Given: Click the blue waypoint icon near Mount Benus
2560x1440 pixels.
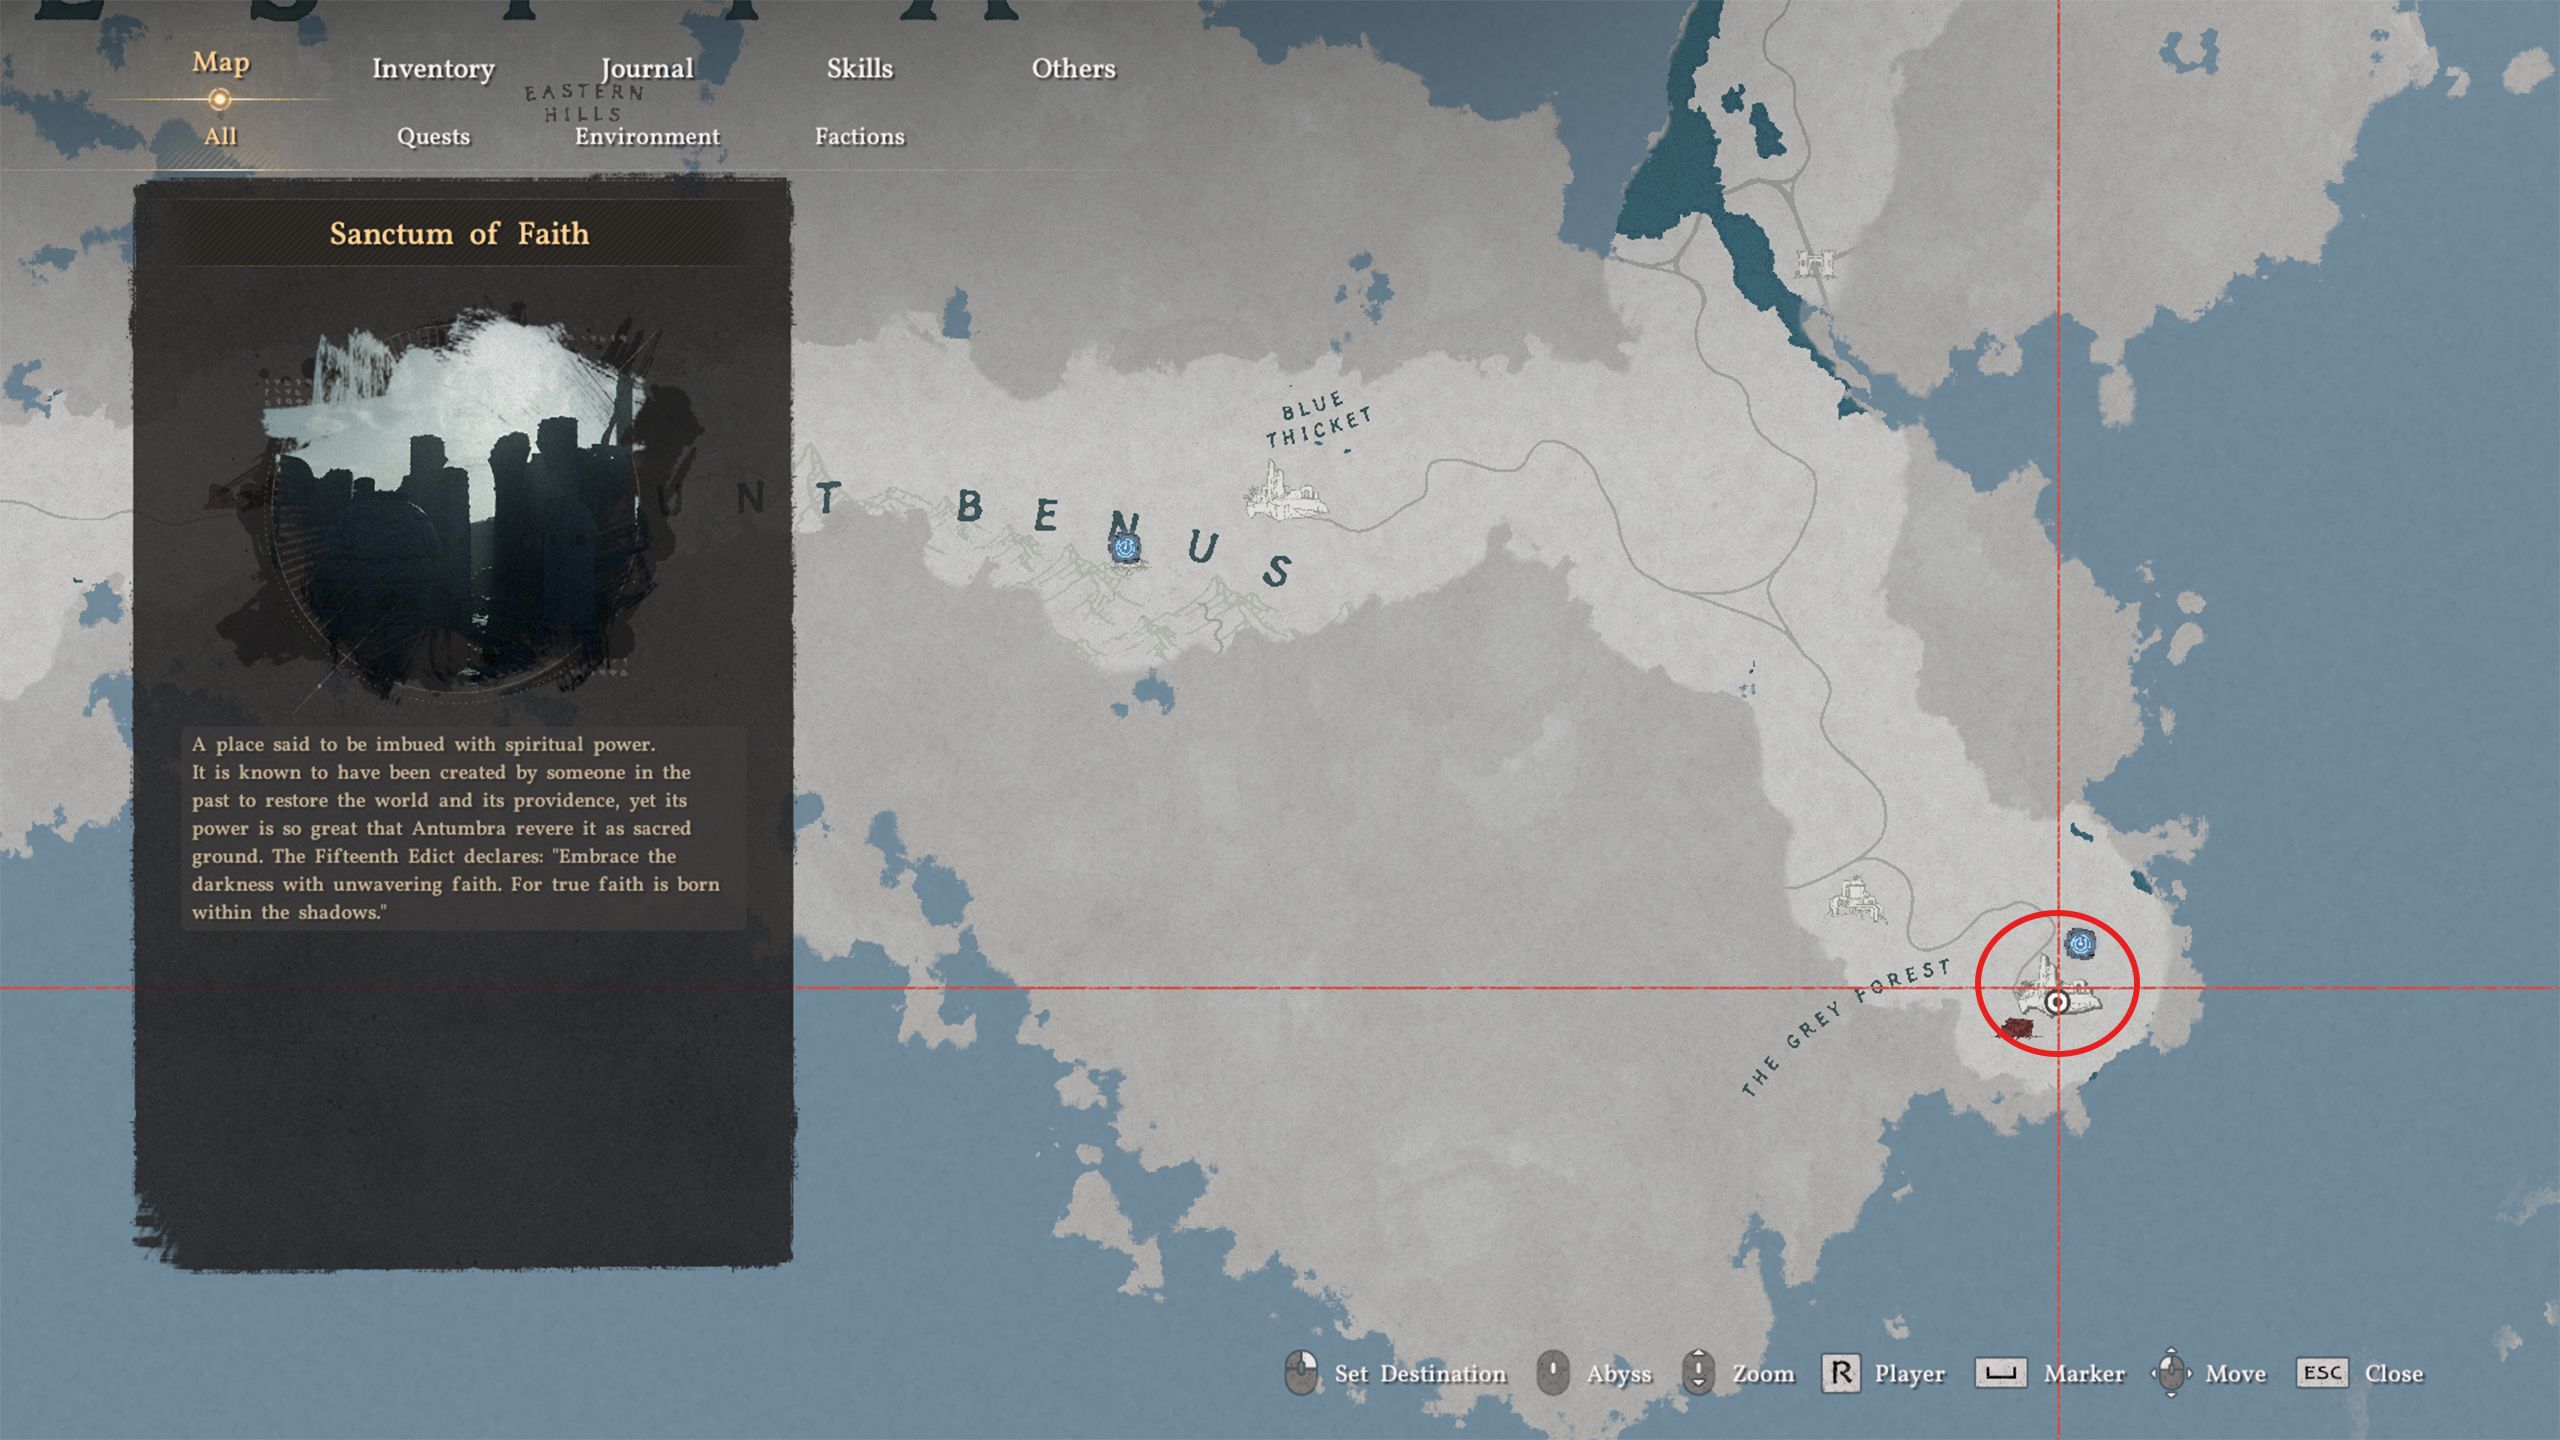Looking at the screenshot, I should pyautogui.click(x=1125, y=547).
